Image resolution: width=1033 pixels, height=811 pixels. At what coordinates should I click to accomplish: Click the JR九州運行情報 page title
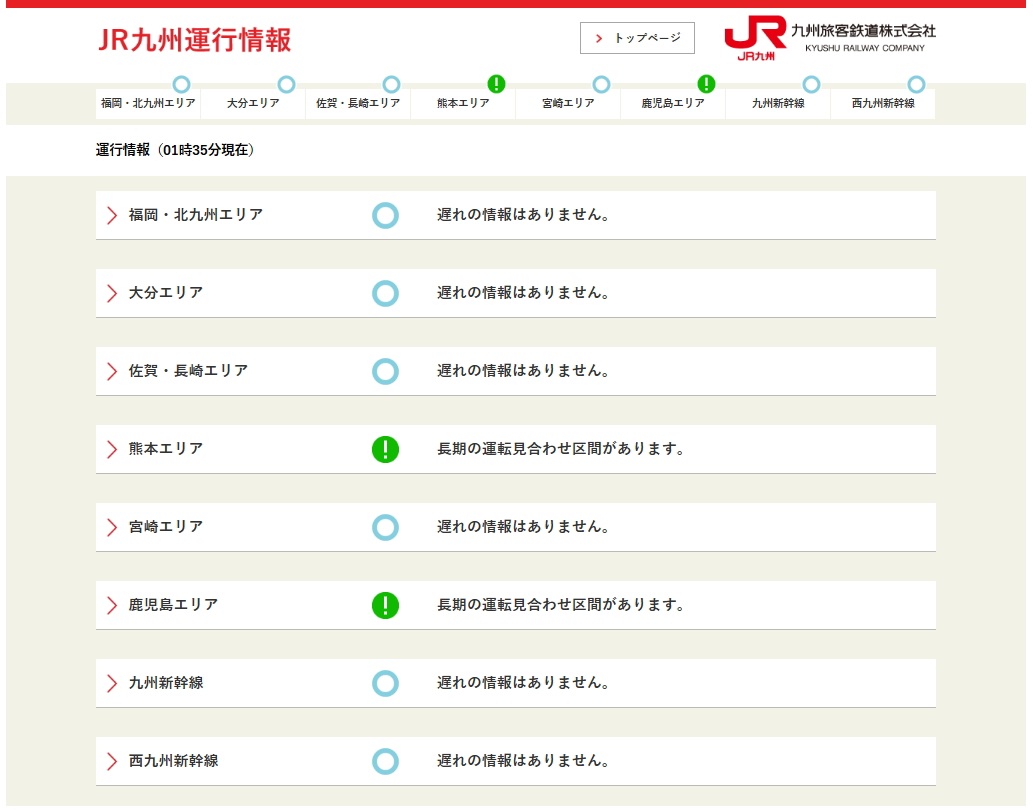point(194,40)
